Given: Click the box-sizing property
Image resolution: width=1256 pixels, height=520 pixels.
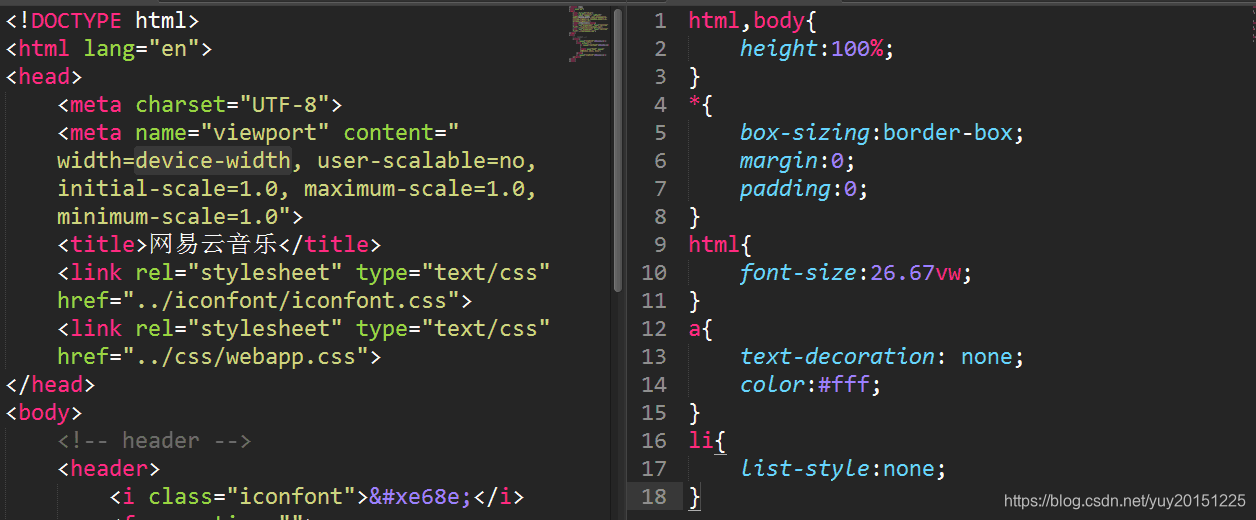Looking at the screenshot, I should point(805,132).
